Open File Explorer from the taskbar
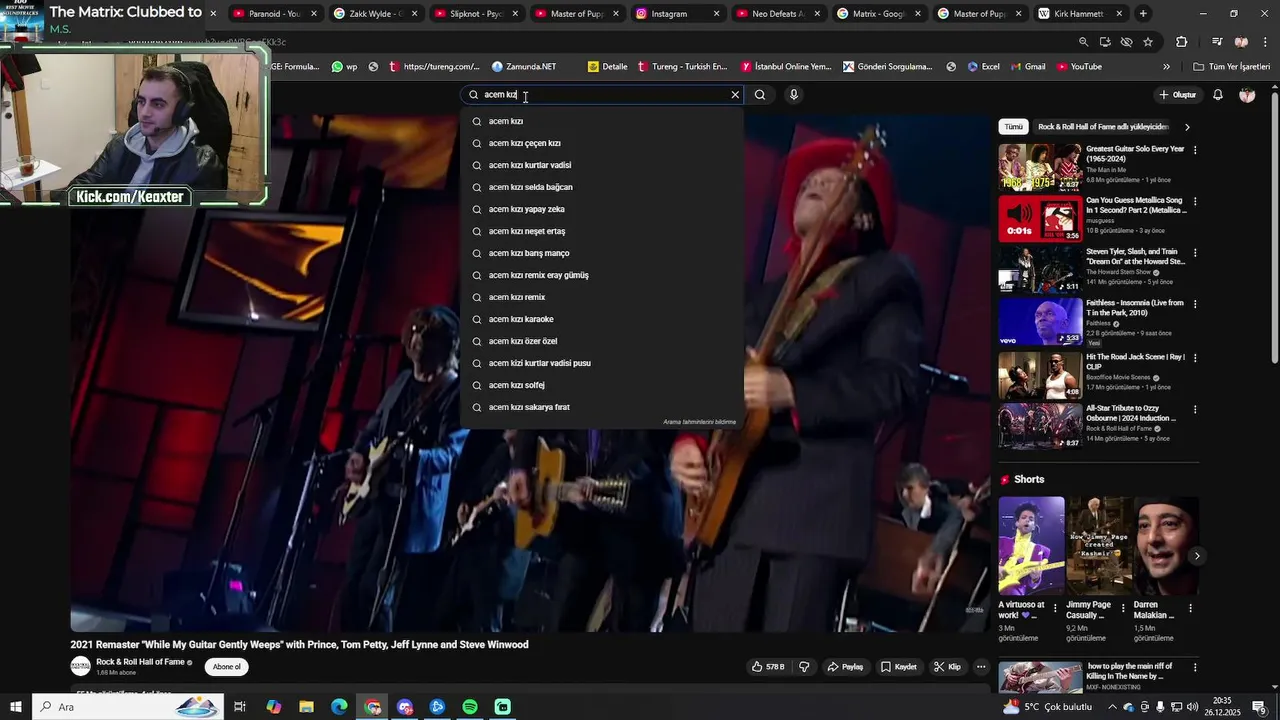 pos(307,707)
